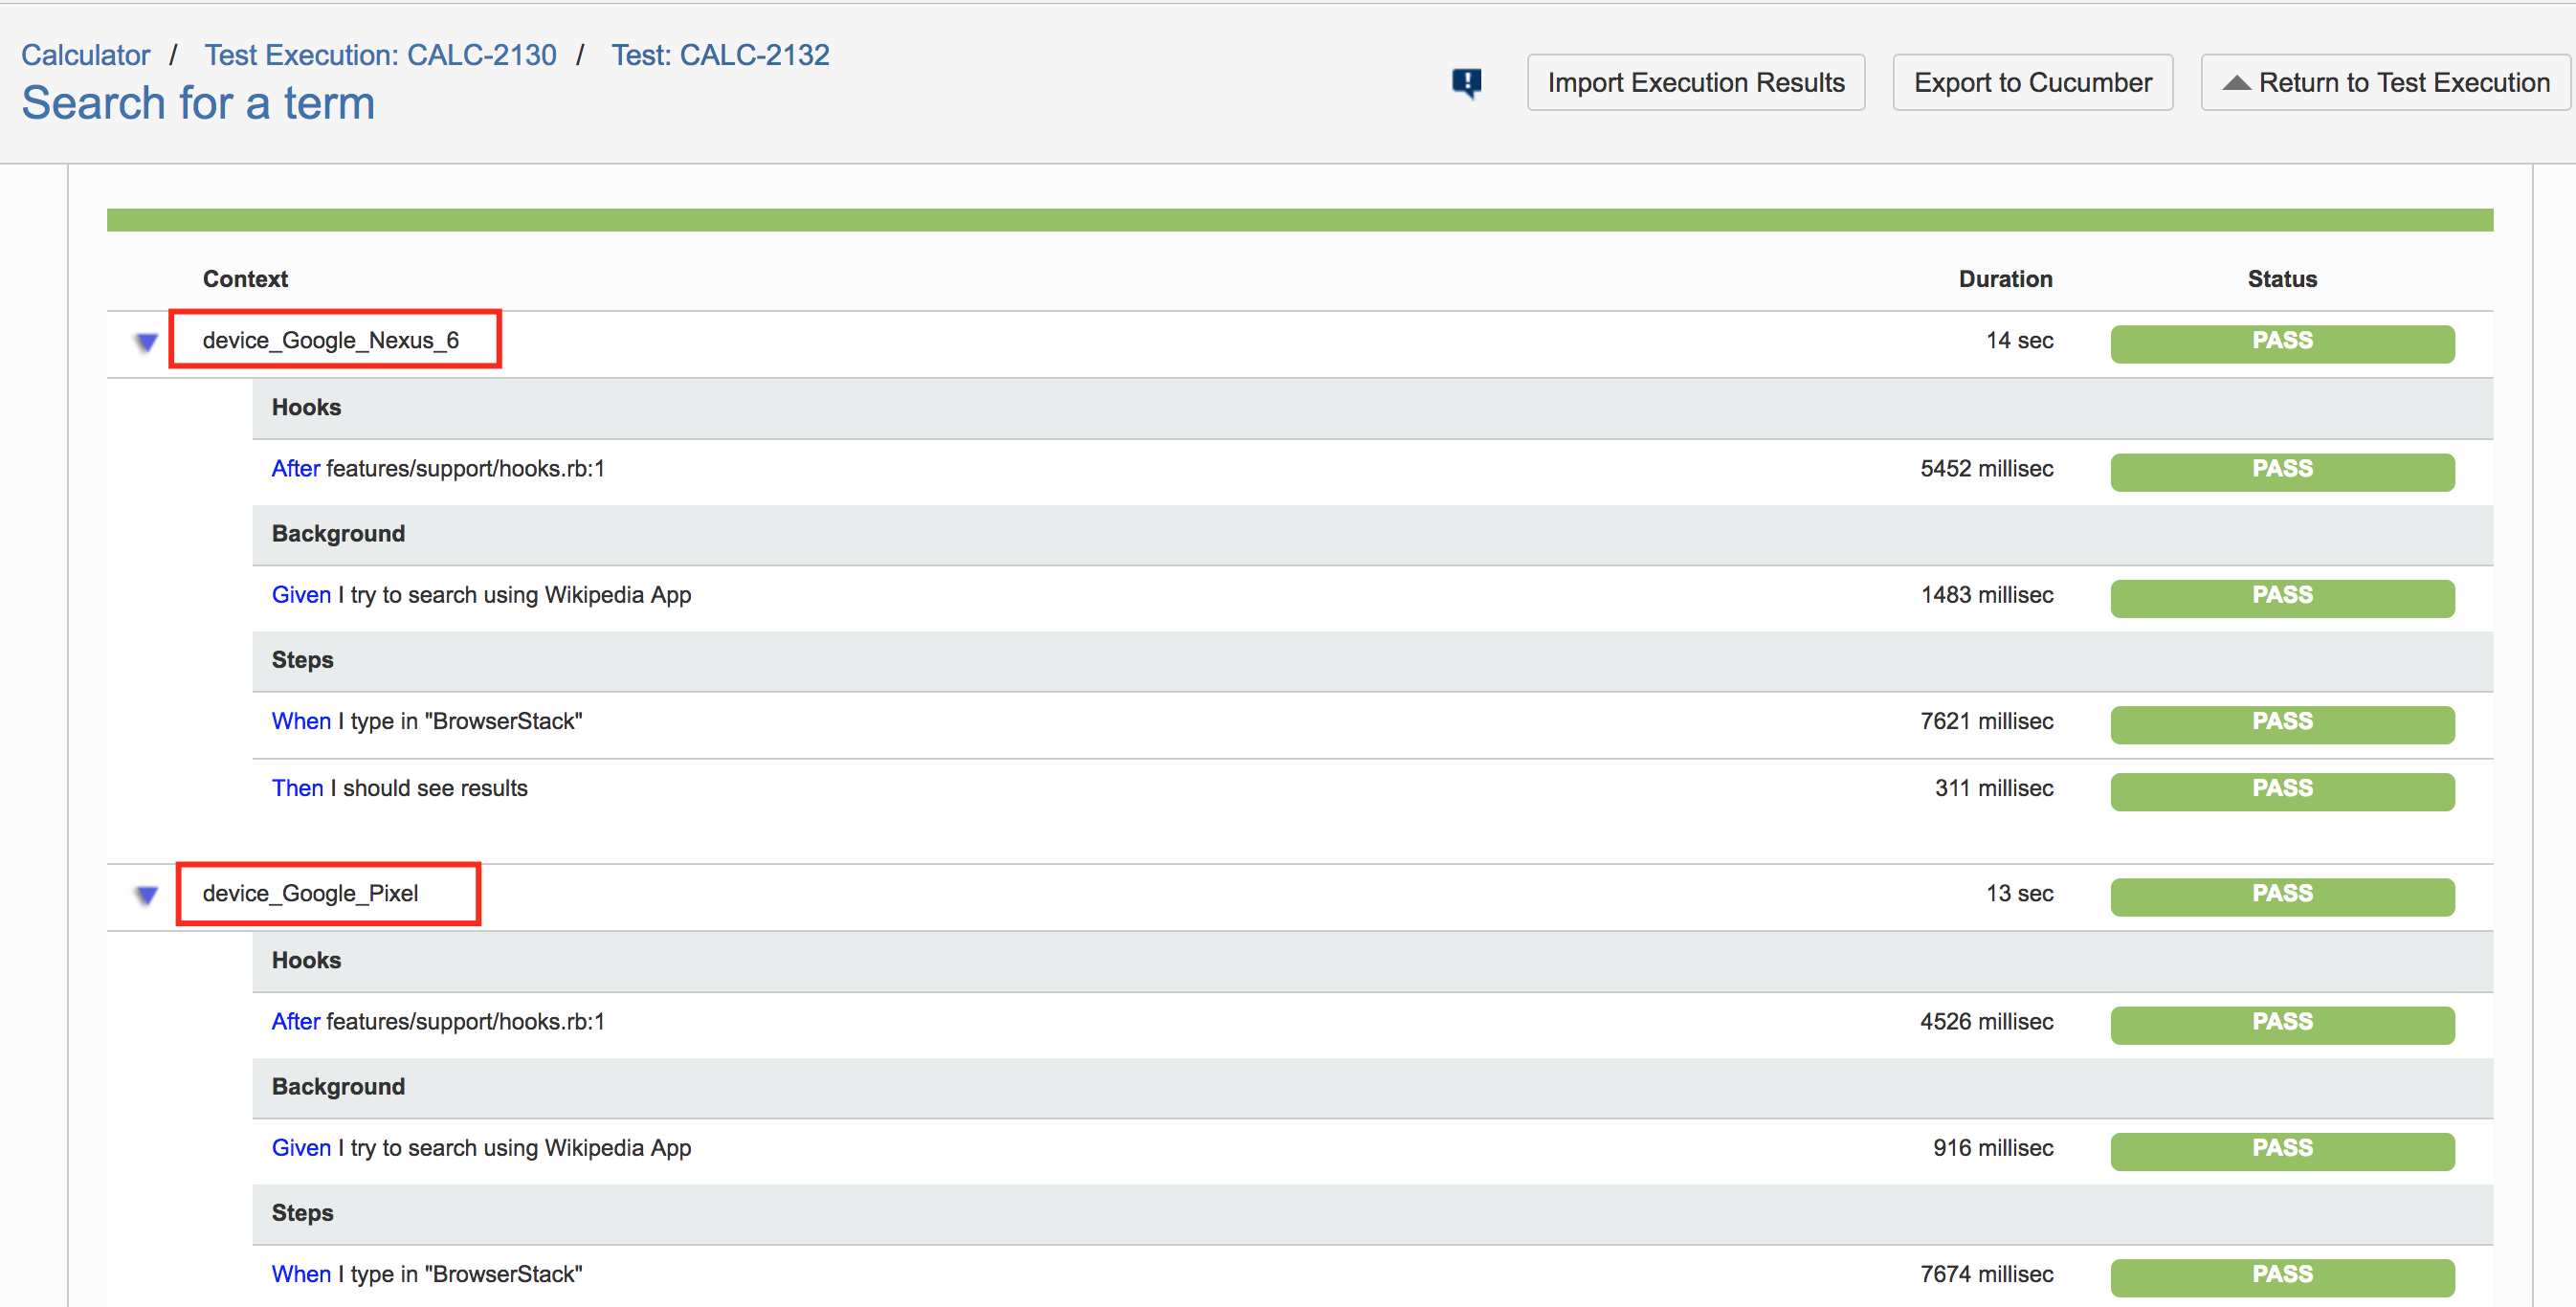Click 'When I type in BrowserStack' step with 7674 millisec
The height and width of the screenshot is (1307, 2576).
click(427, 1274)
